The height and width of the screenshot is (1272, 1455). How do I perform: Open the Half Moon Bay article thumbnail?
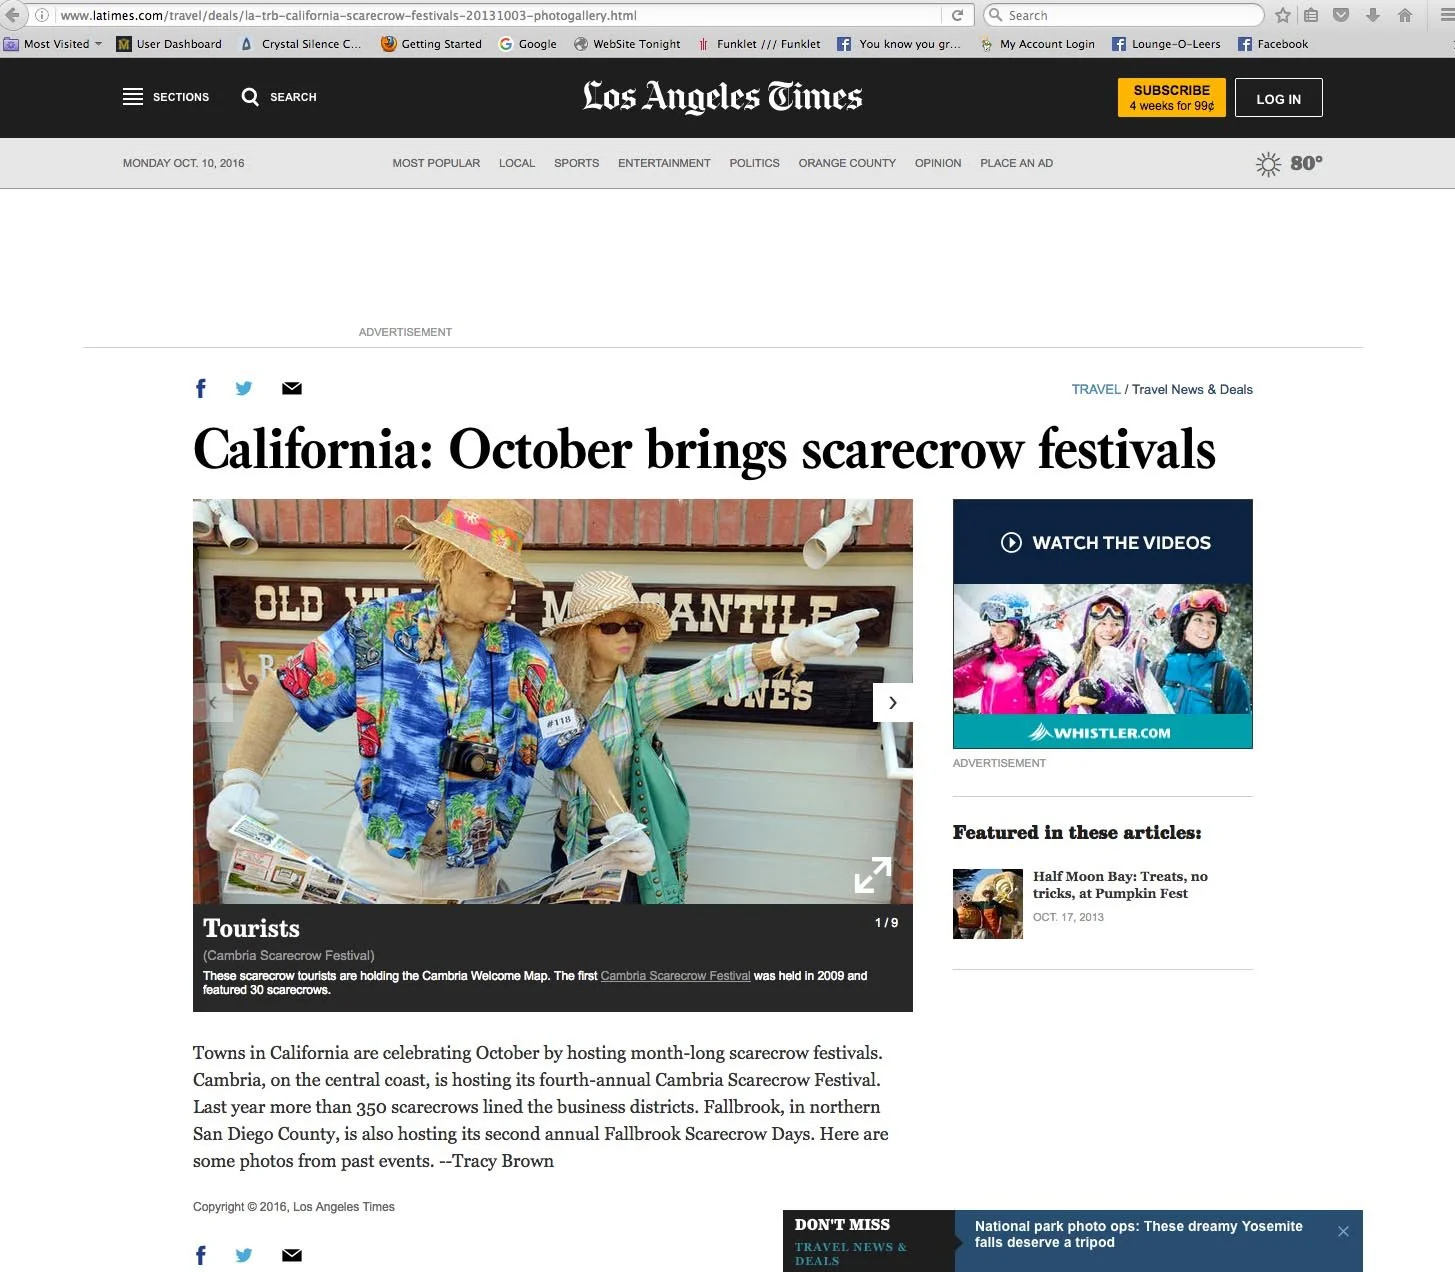click(x=988, y=904)
